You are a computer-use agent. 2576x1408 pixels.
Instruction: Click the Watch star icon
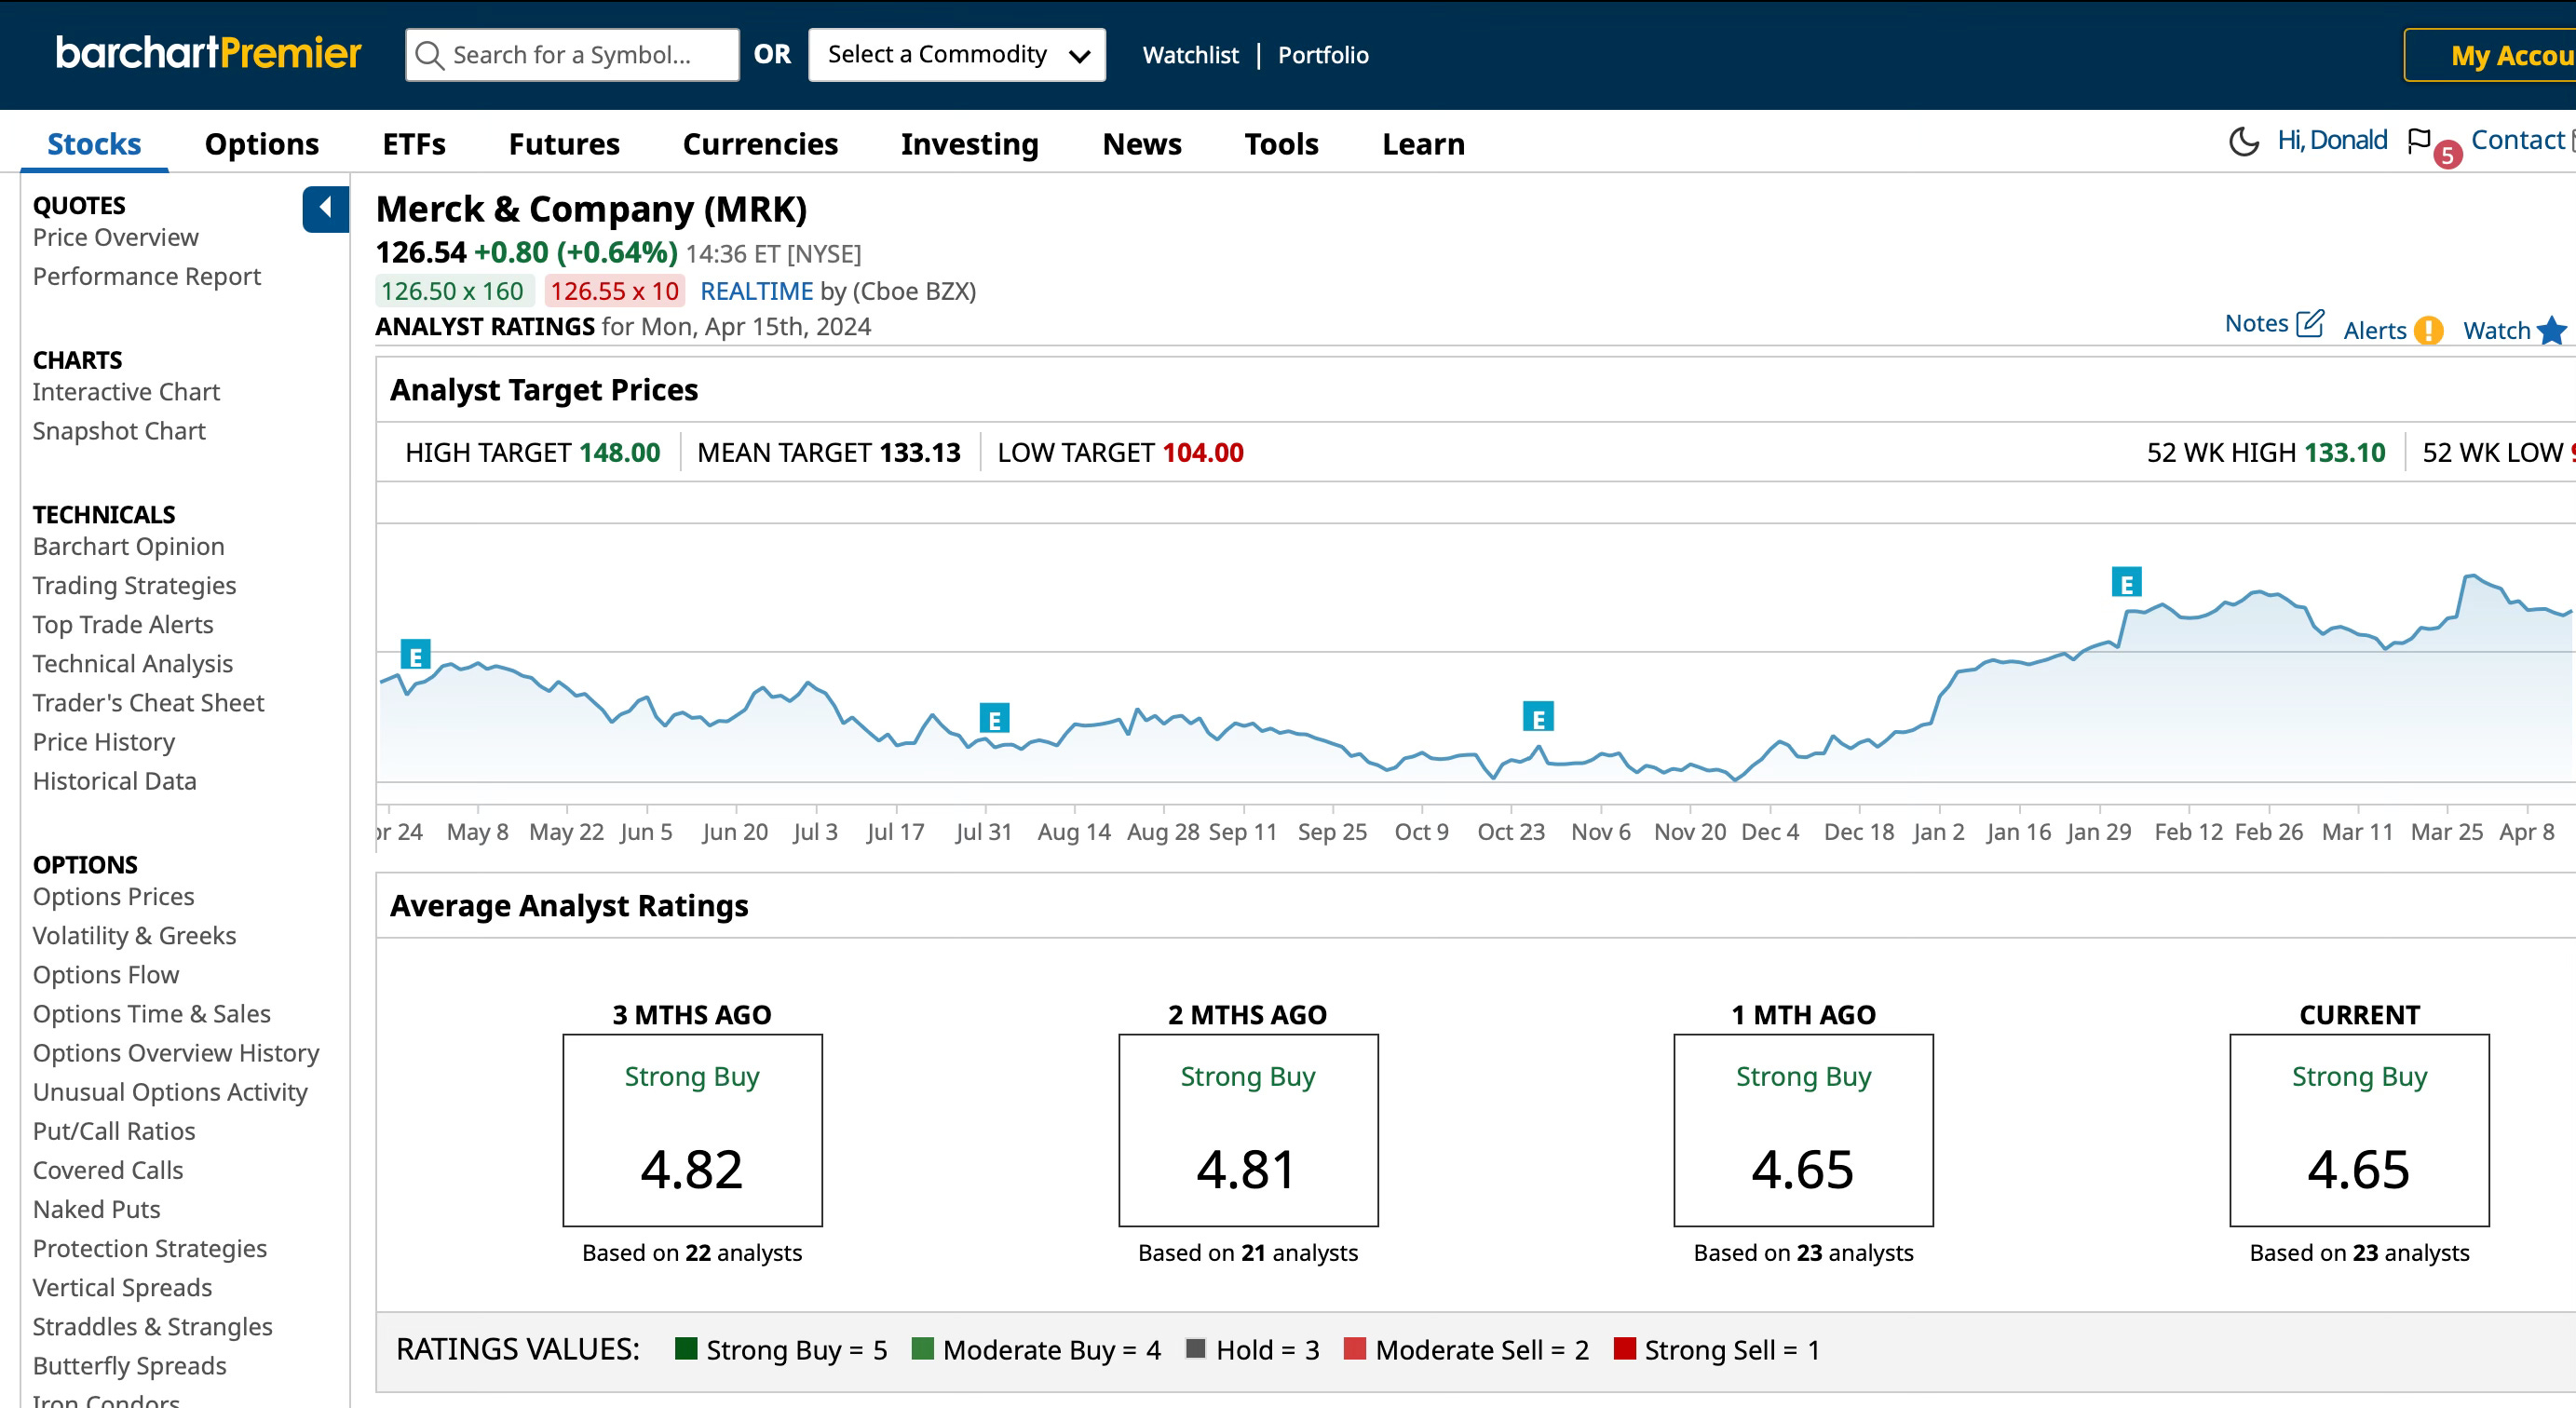(x=2551, y=330)
